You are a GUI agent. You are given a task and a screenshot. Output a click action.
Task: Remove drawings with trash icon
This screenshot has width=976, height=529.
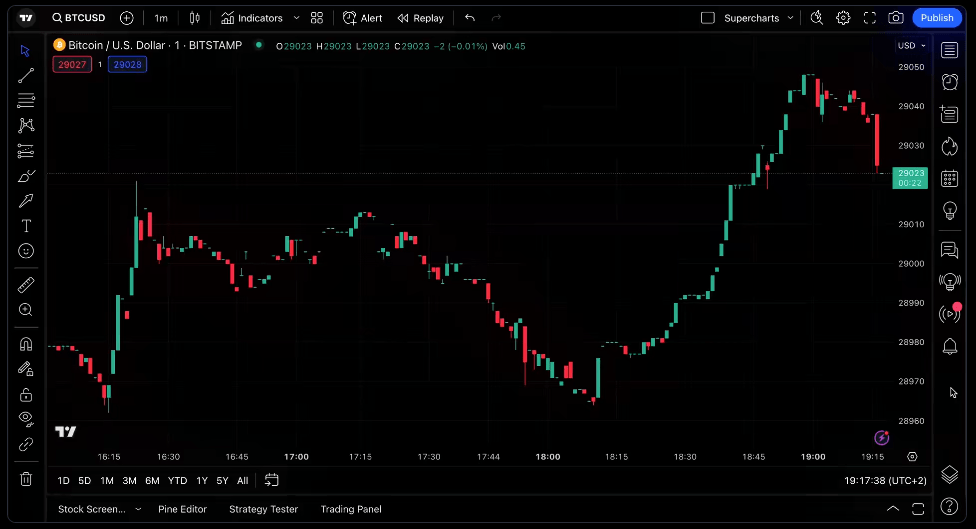pyautogui.click(x=26, y=479)
